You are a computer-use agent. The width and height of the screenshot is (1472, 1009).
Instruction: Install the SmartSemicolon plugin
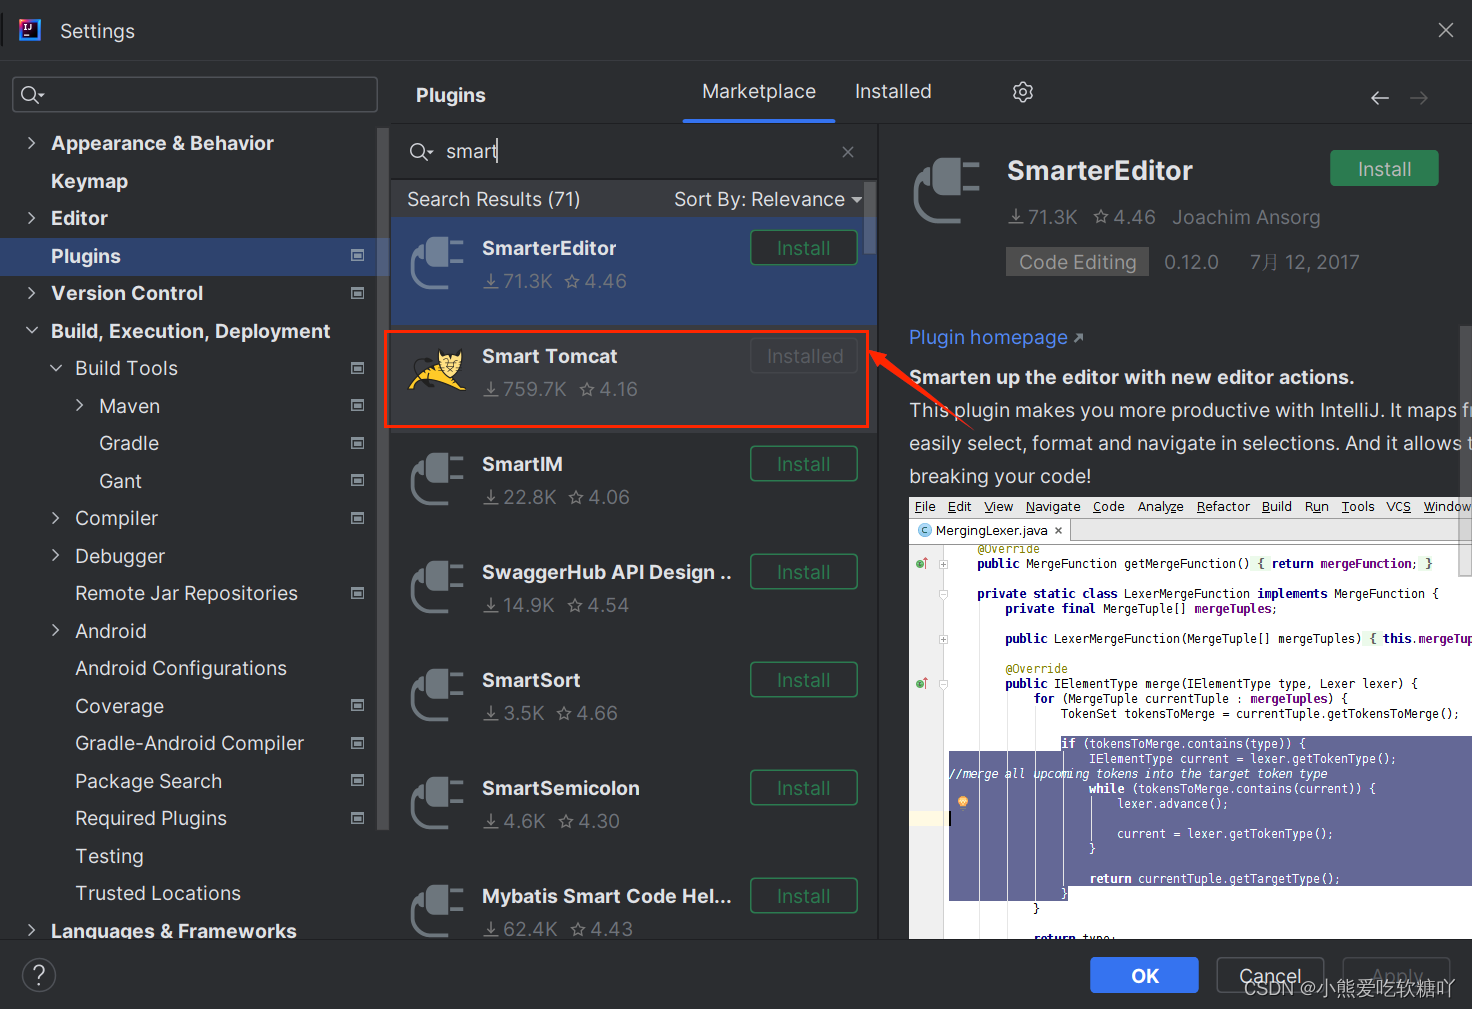804,788
